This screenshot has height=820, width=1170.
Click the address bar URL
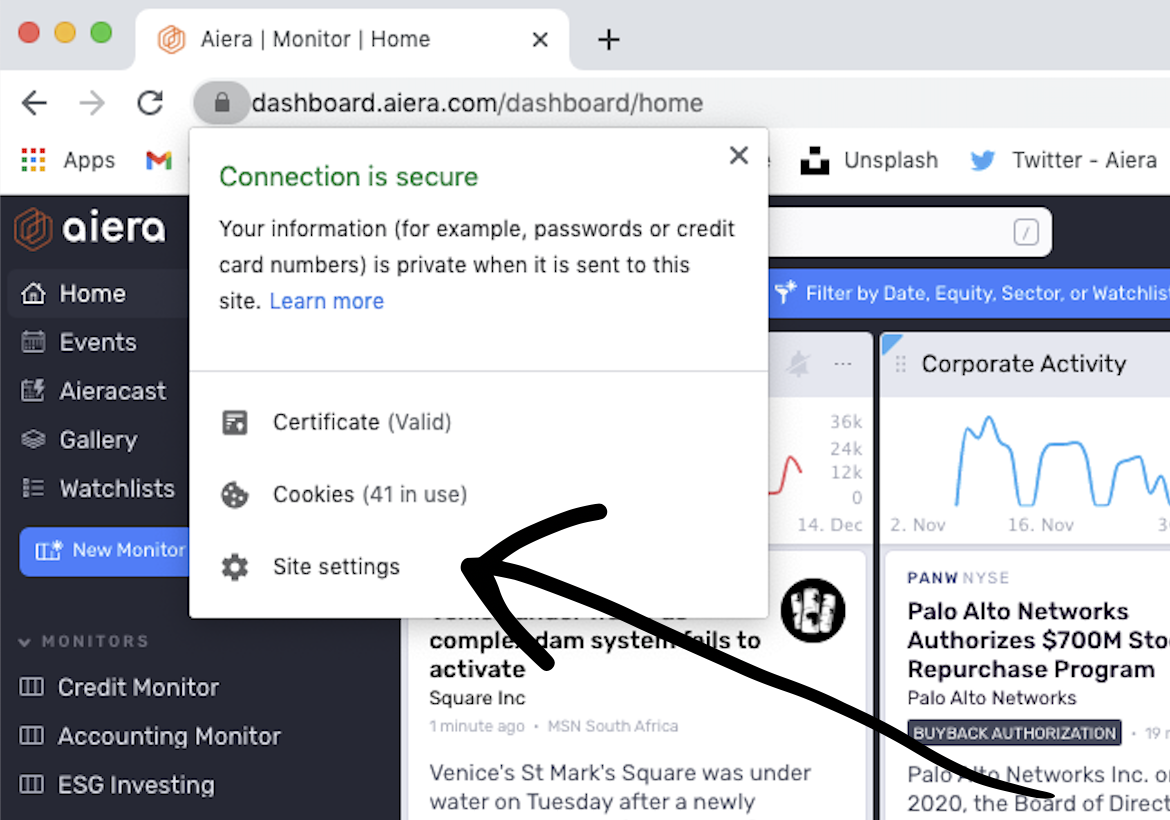pyautogui.click(x=478, y=103)
